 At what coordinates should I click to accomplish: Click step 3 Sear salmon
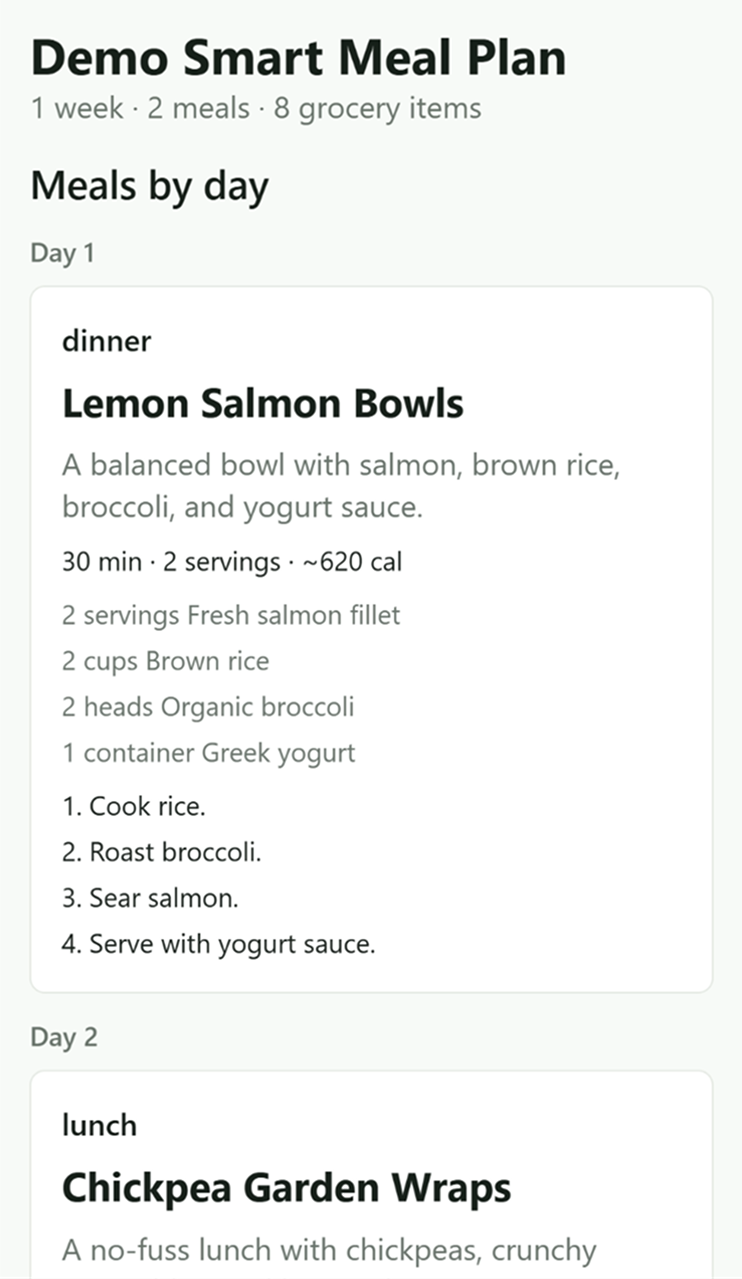coord(150,898)
